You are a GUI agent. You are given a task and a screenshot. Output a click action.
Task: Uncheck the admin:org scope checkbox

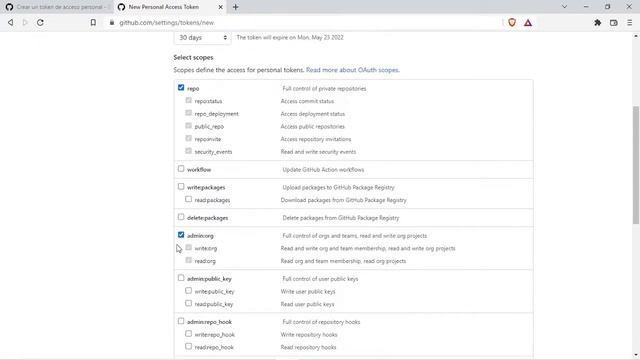(181, 235)
